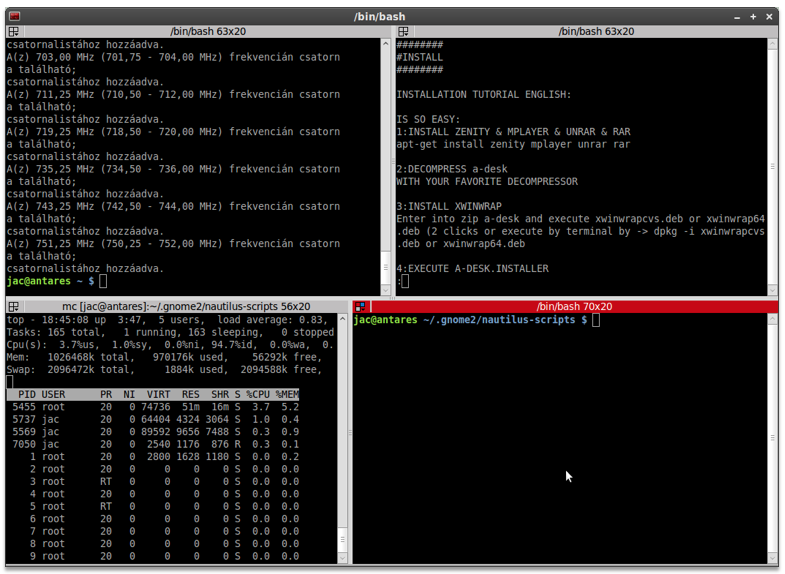Click the mc nautilus-scripts pane title bar

pos(186,306)
